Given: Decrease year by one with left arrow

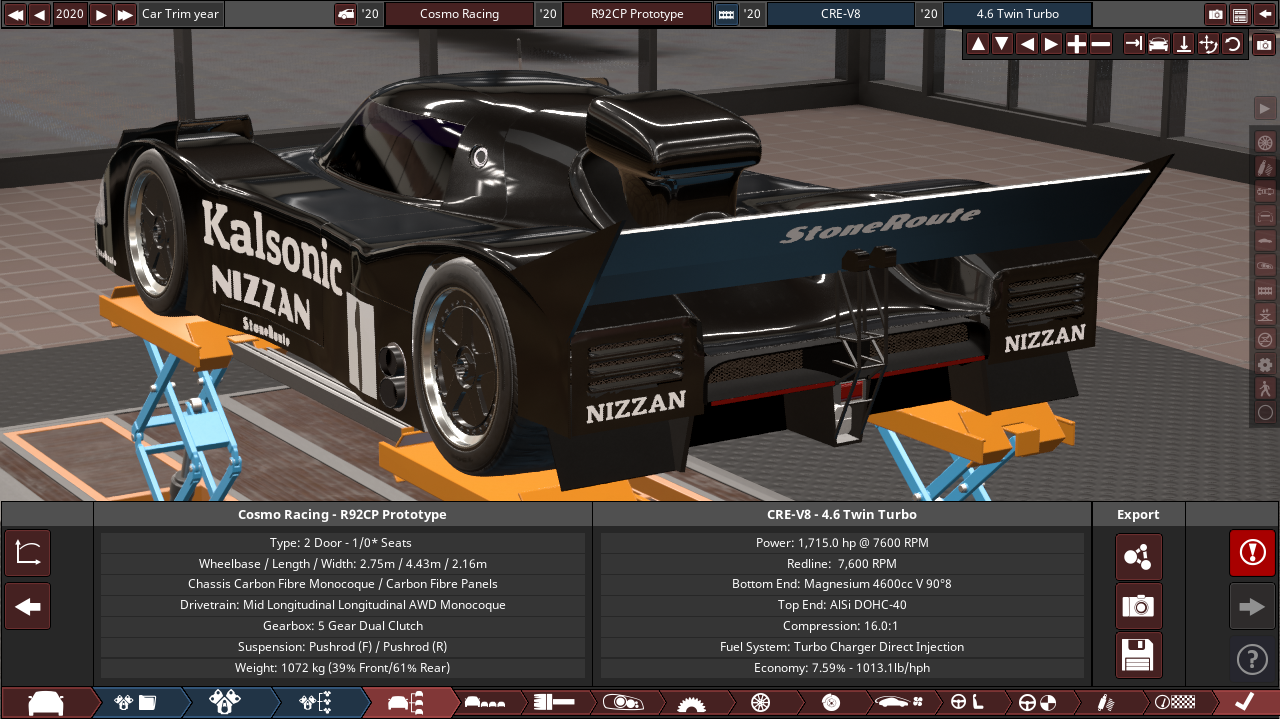Looking at the screenshot, I should coord(39,14).
